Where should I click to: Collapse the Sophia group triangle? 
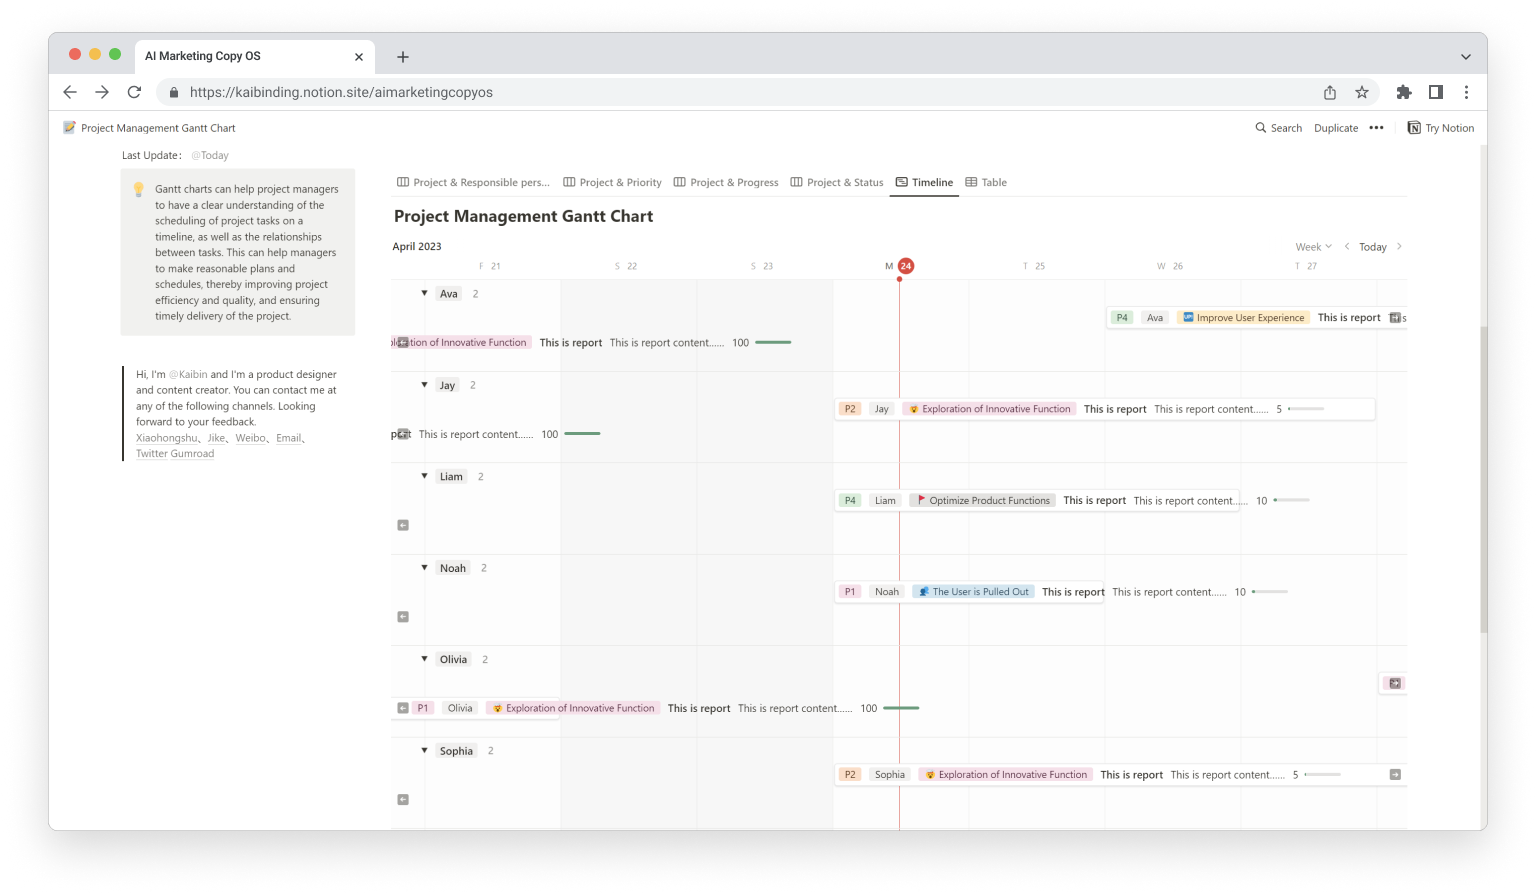coord(424,750)
